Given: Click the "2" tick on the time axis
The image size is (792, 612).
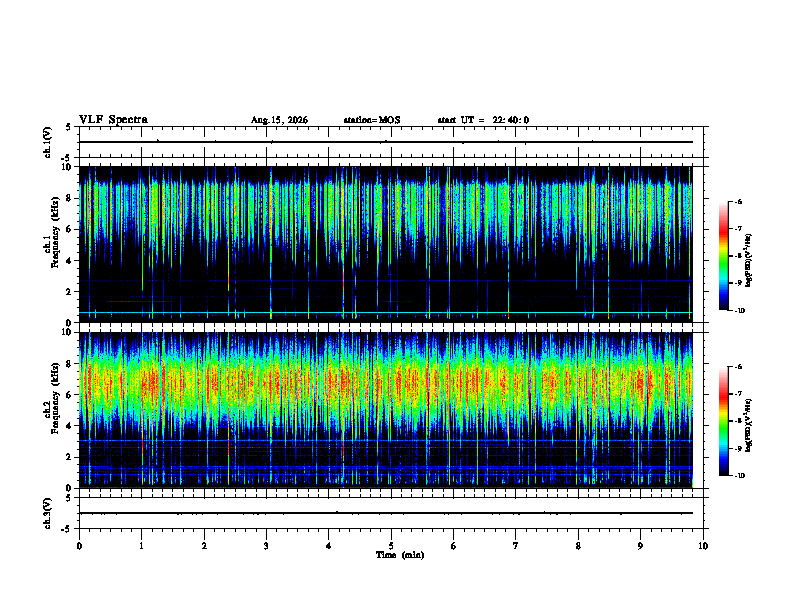Looking at the screenshot, I should point(204,546).
